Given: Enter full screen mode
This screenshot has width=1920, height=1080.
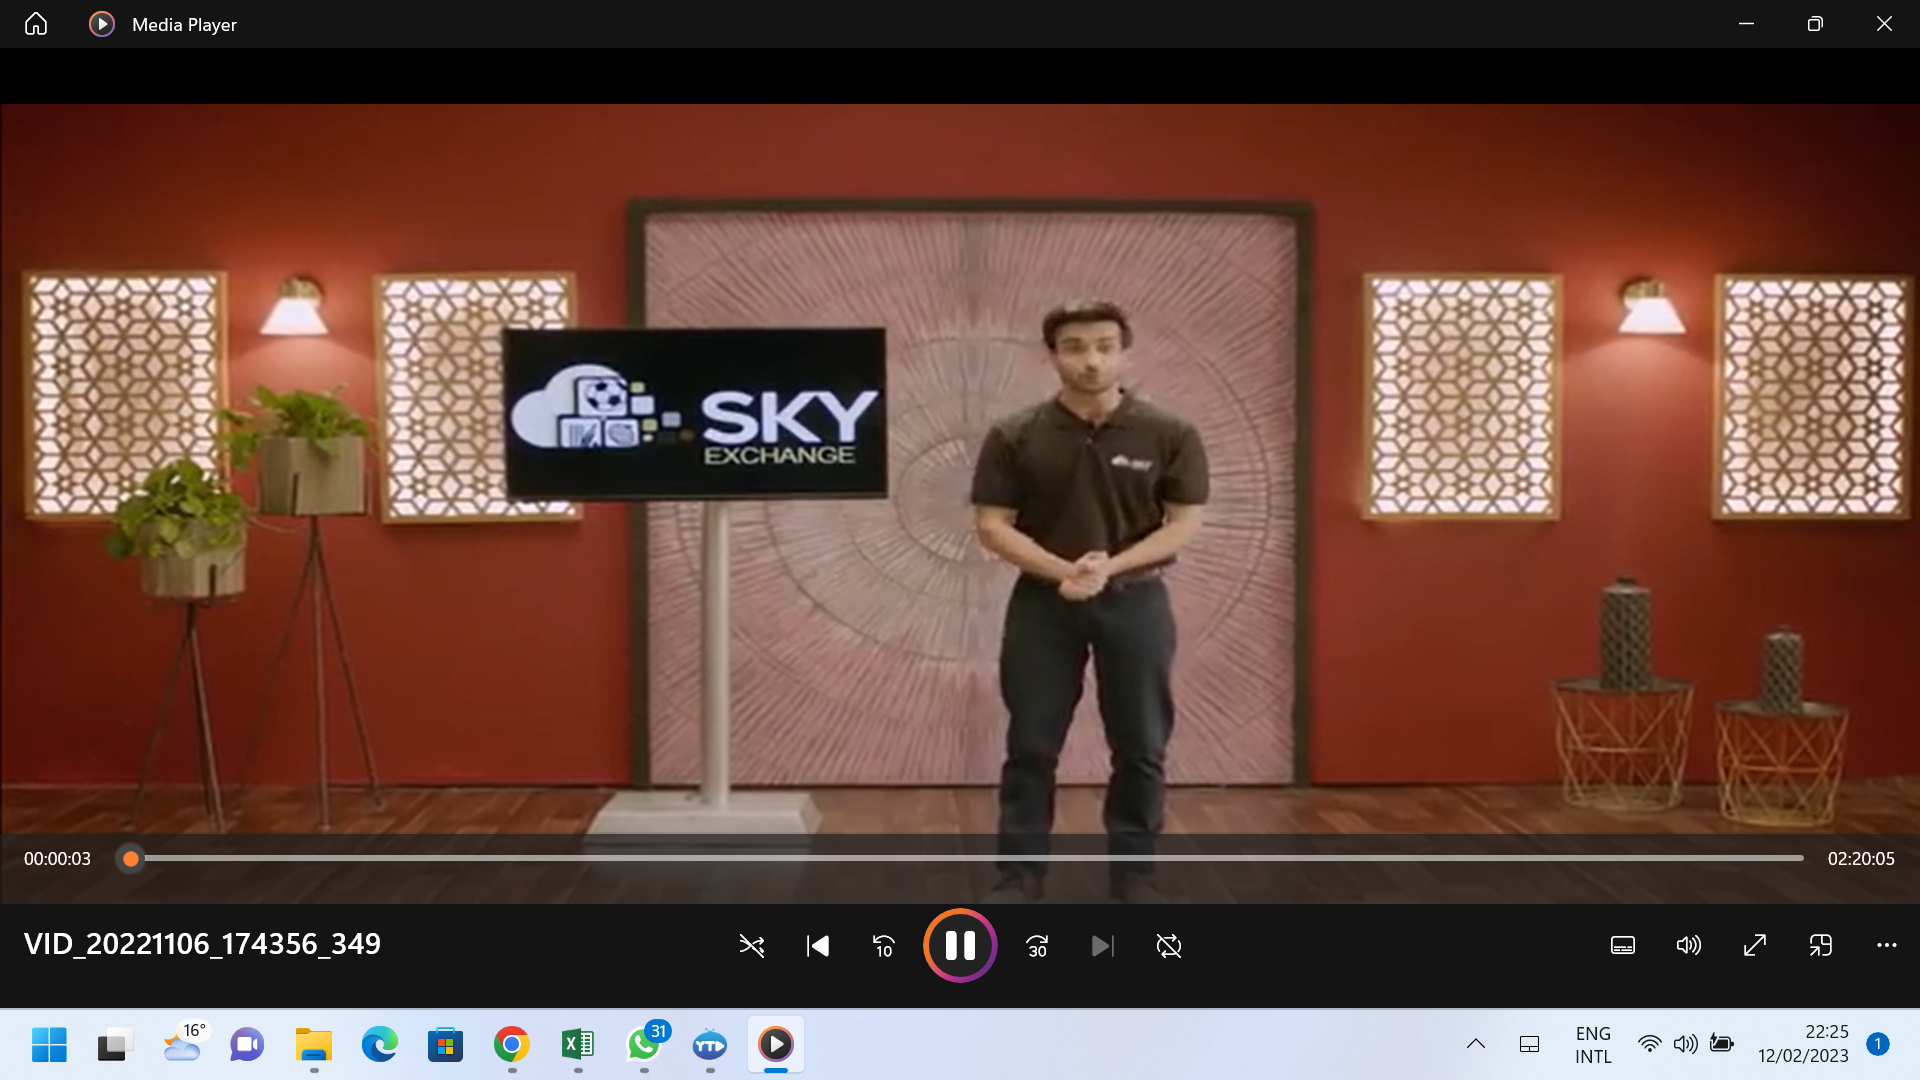Looking at the screenshot, I should (x=1755, y=946).
